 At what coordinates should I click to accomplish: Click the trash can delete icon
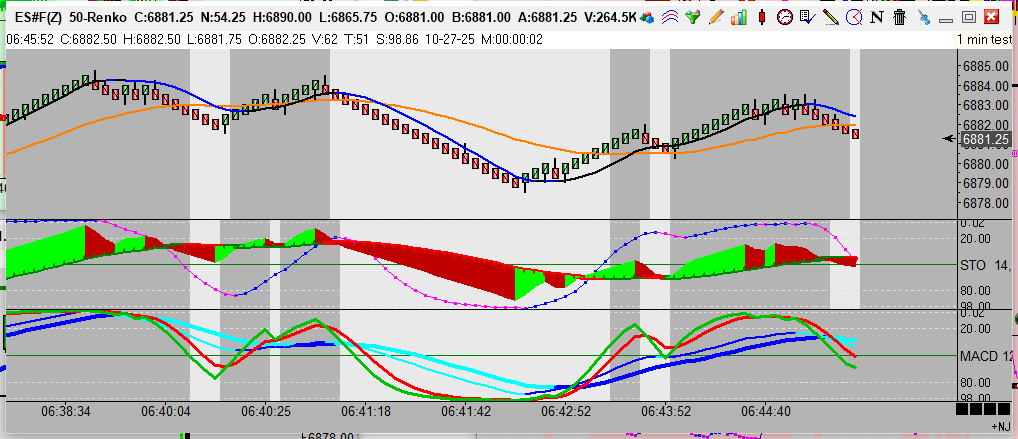[899, 17]
